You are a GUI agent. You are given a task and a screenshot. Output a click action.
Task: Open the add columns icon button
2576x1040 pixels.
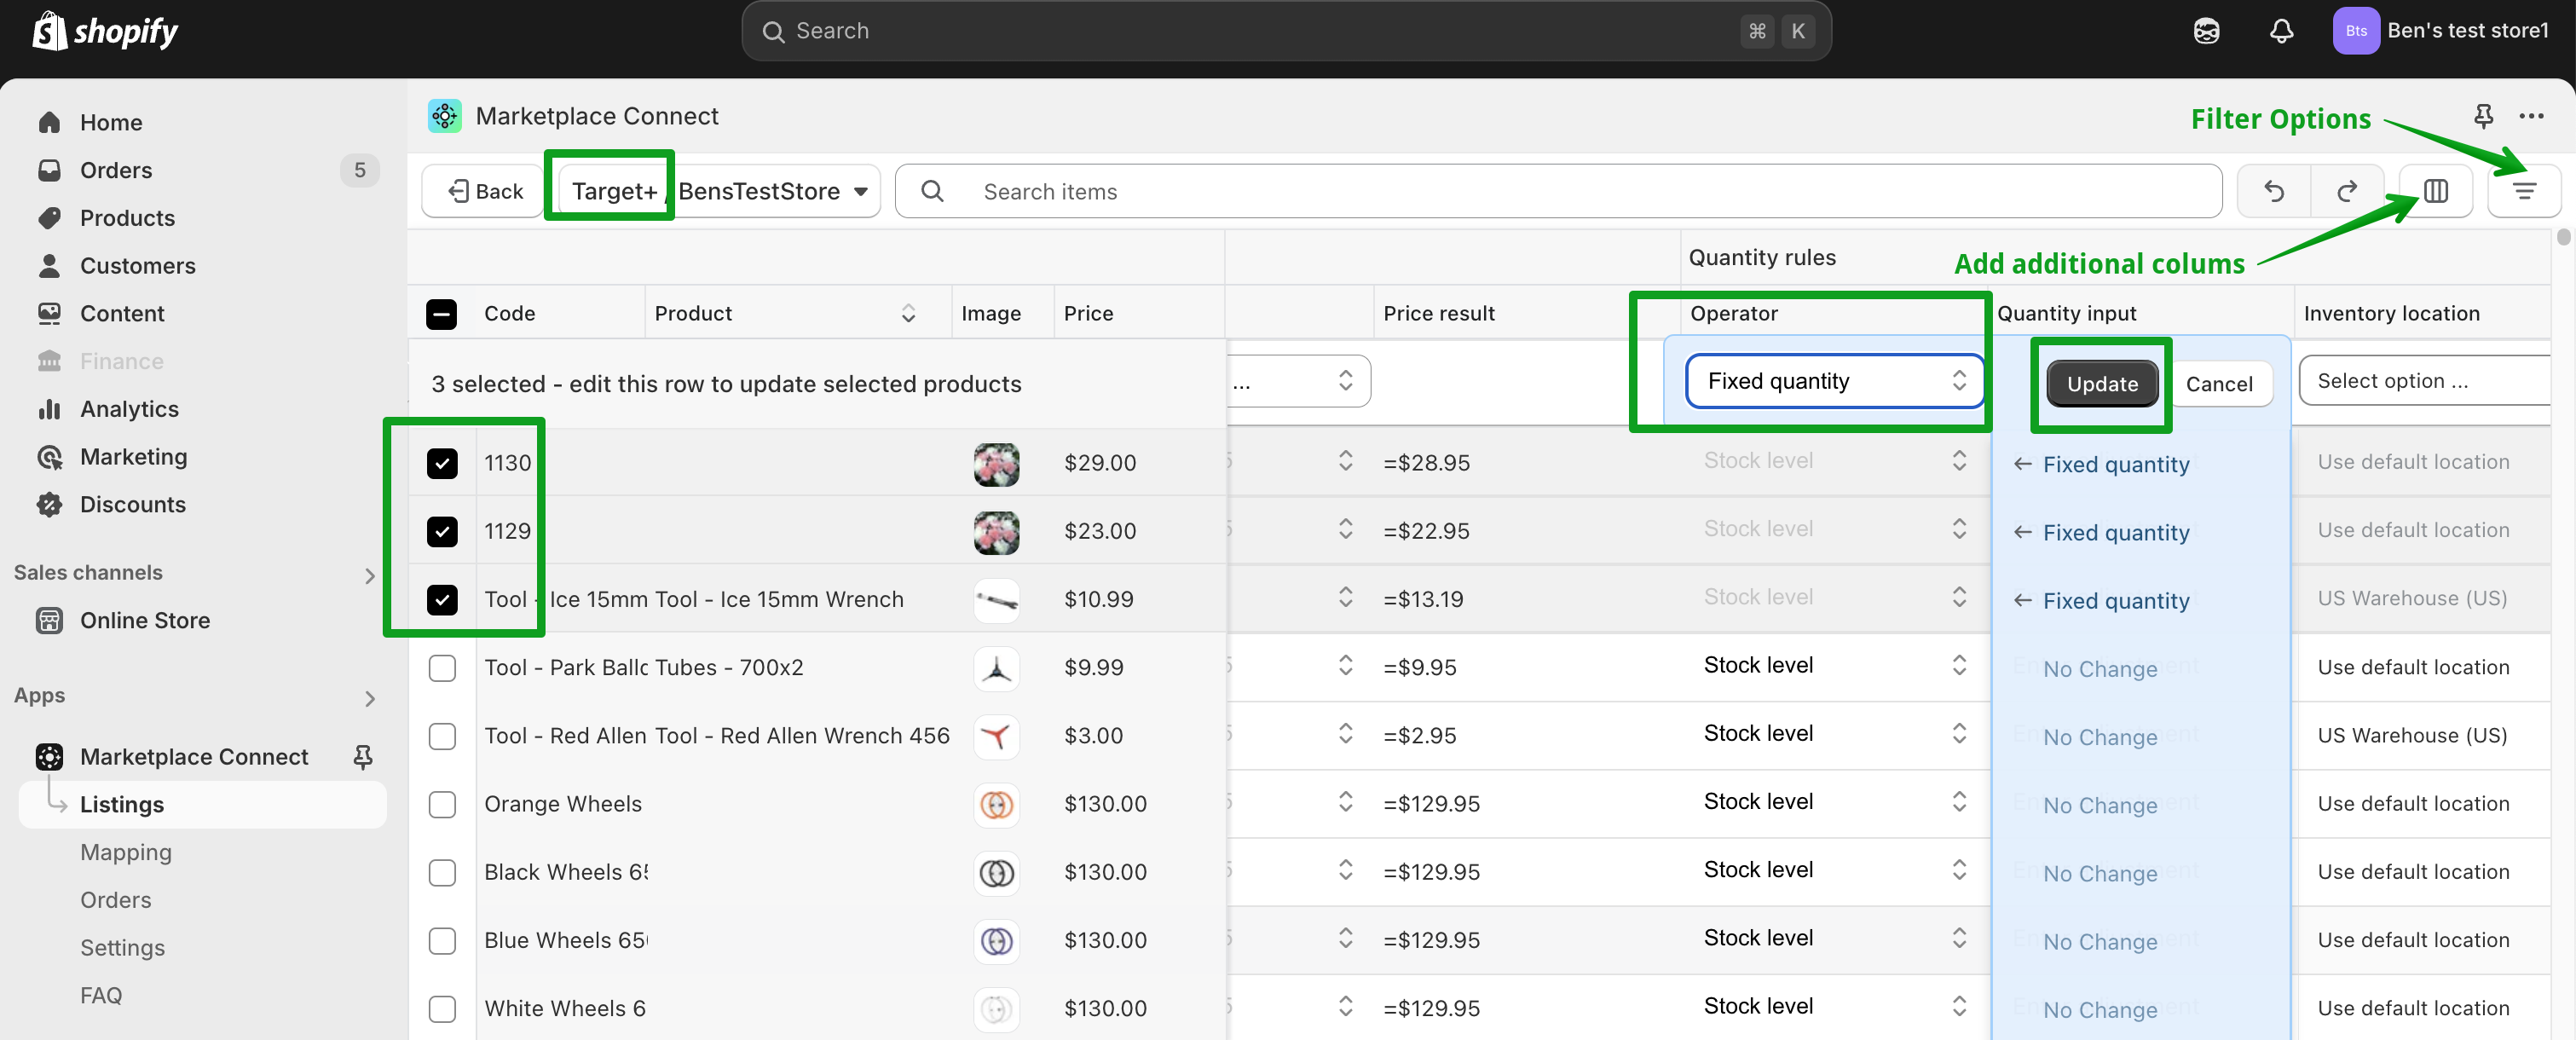(2435, 191)
